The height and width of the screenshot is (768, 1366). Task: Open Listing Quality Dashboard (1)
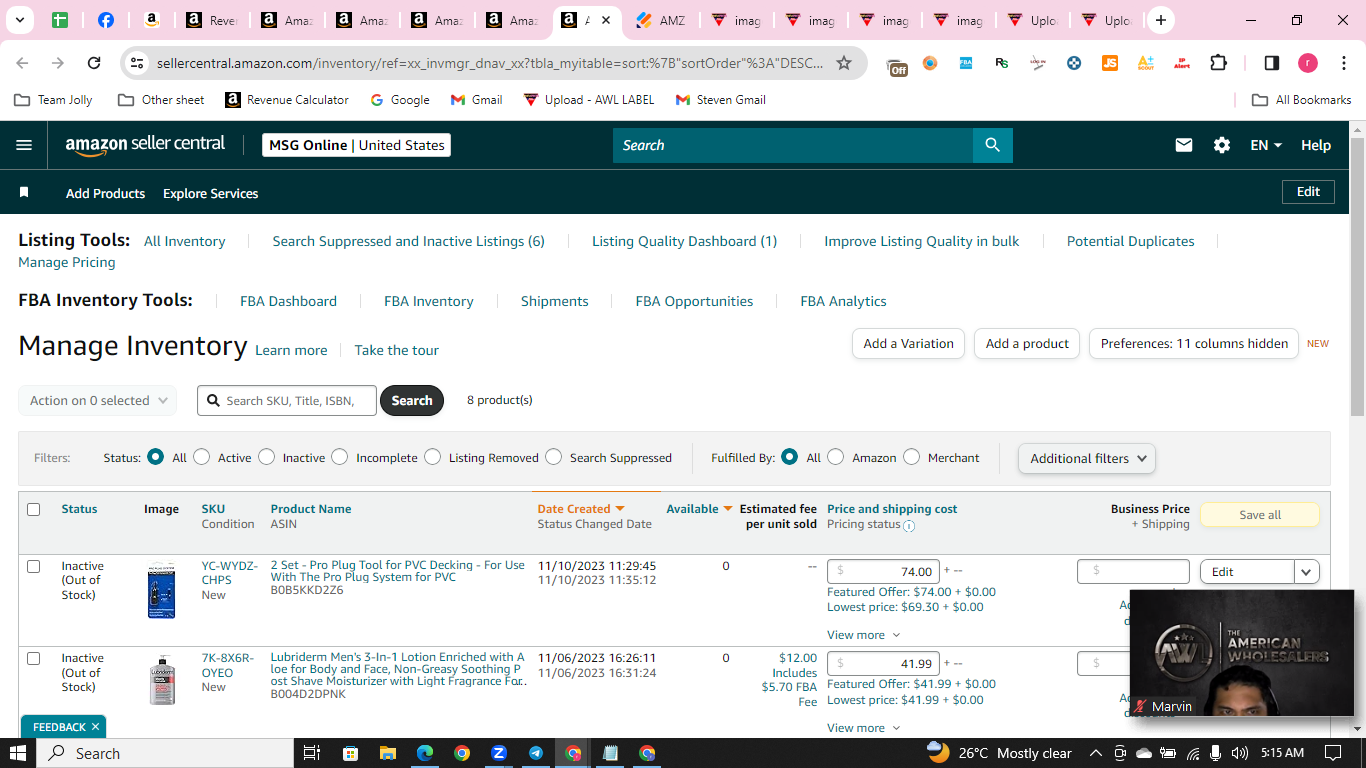[684, 241]
